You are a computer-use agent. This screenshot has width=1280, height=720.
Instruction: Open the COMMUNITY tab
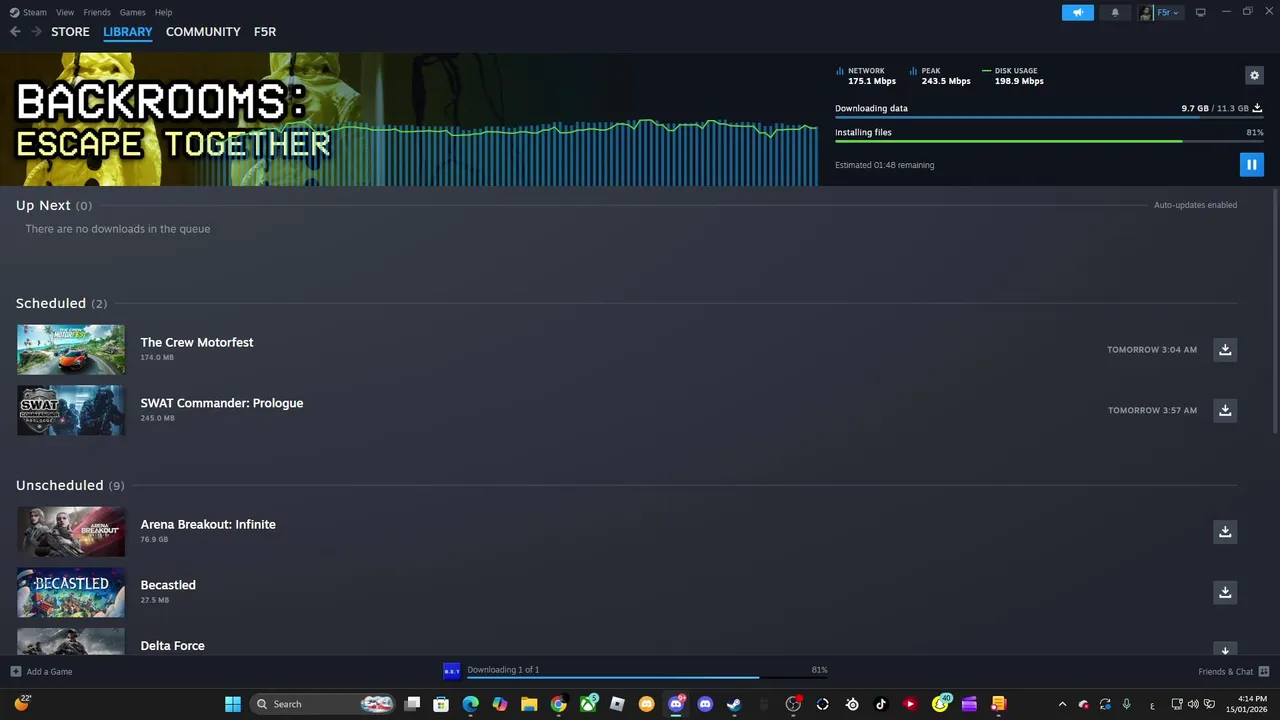pos(203,32)
